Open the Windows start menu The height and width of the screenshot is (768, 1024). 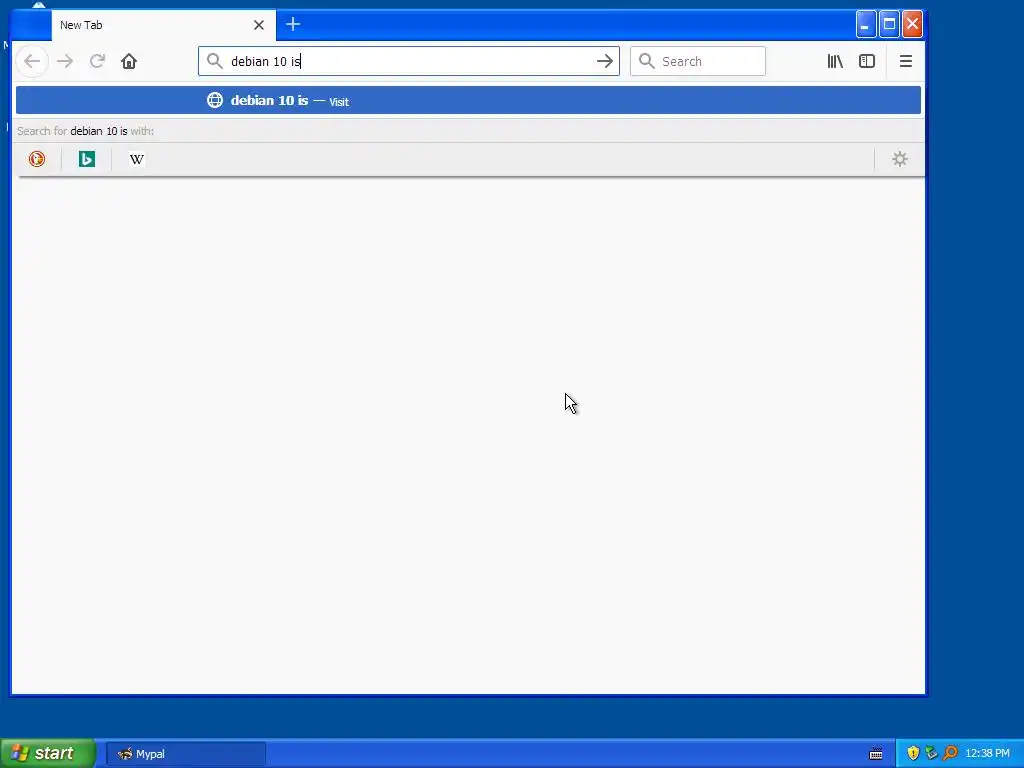[x=47, y=753]
